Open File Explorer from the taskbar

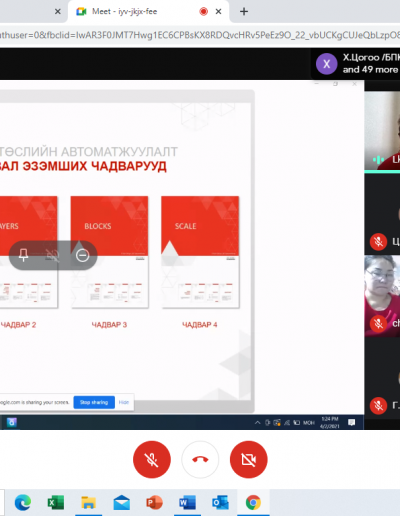(88, 502)
